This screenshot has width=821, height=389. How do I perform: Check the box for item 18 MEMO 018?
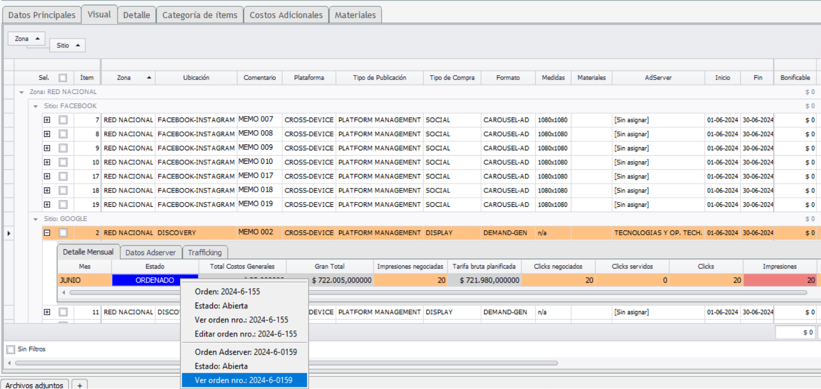(63, 191)
